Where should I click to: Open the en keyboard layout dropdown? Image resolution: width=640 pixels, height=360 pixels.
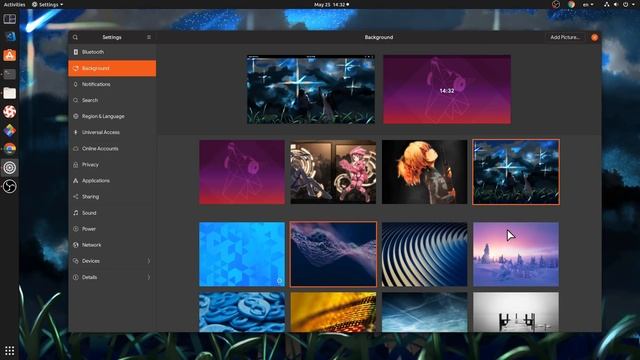pos(588,4)
